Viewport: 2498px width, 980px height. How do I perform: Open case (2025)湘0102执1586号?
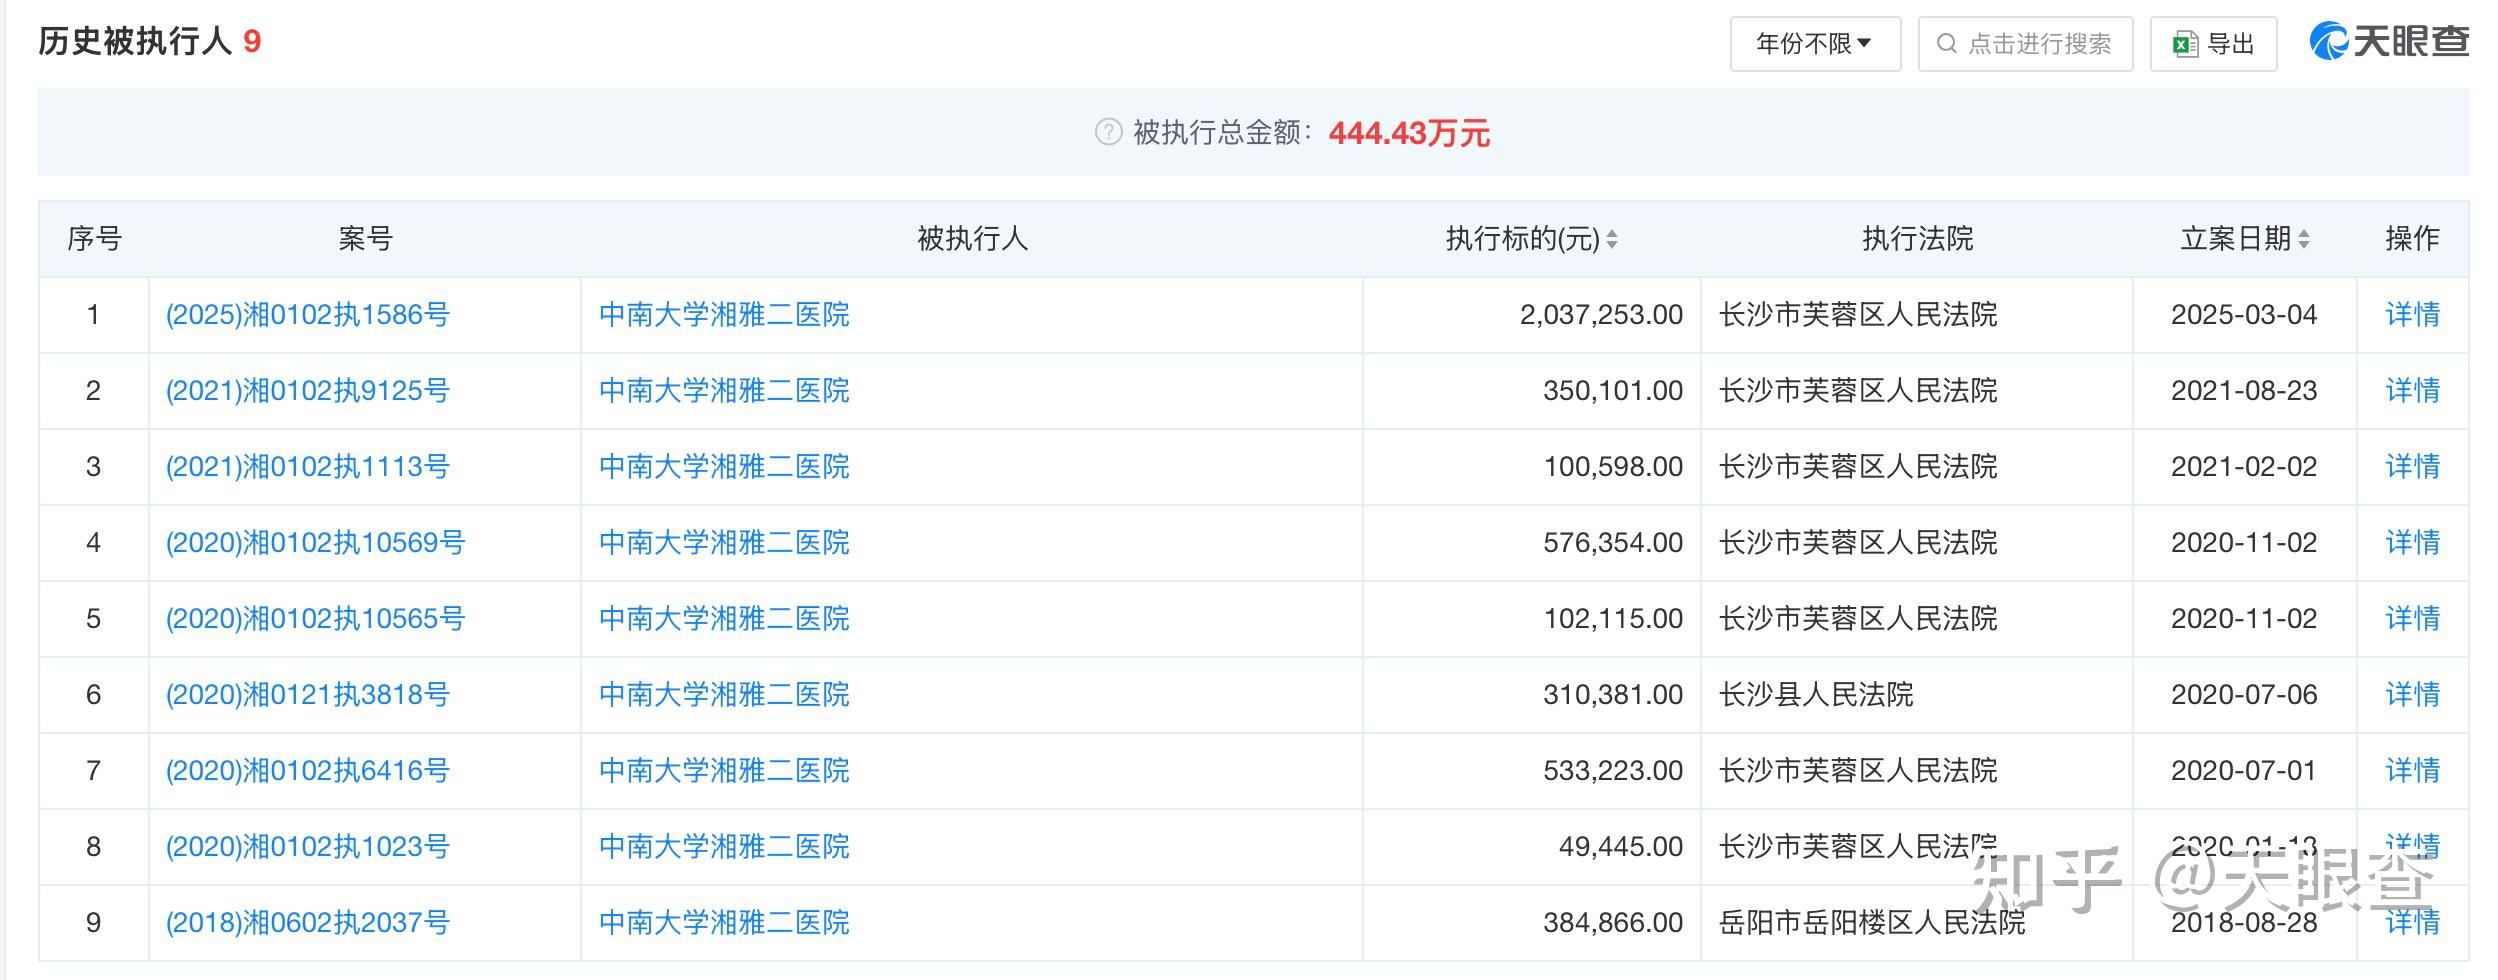click(308, 315)
